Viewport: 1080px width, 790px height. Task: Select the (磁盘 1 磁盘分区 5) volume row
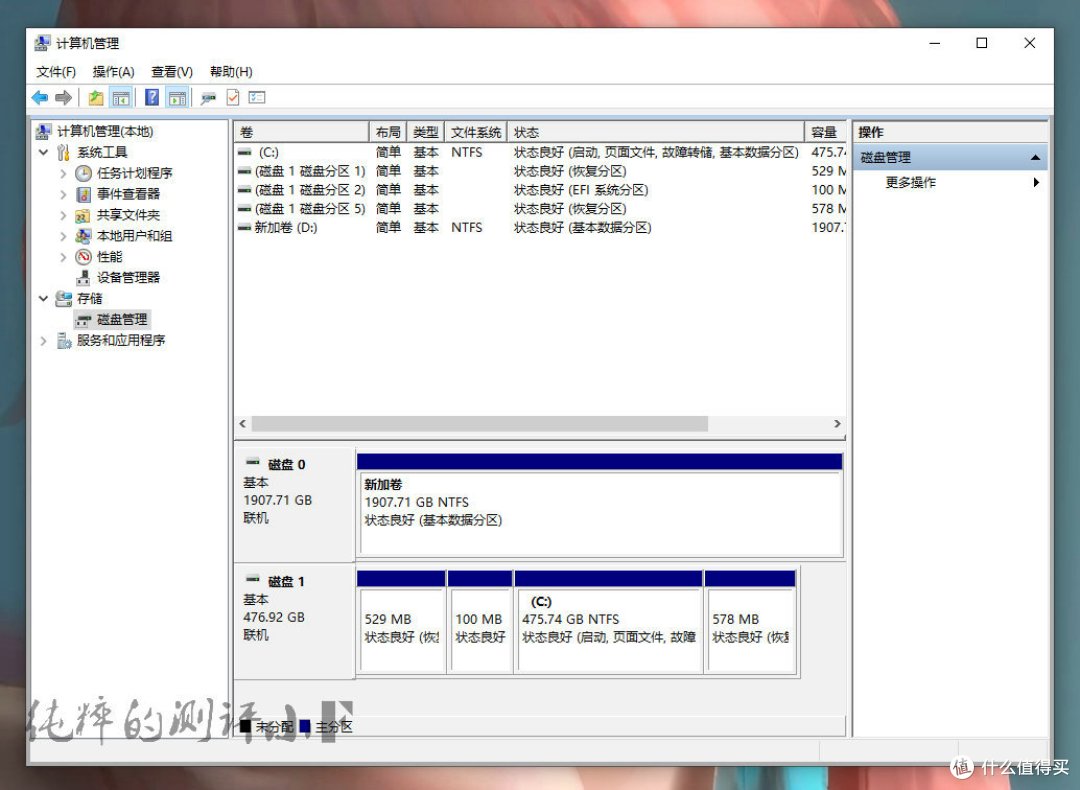tap(540, 209)
